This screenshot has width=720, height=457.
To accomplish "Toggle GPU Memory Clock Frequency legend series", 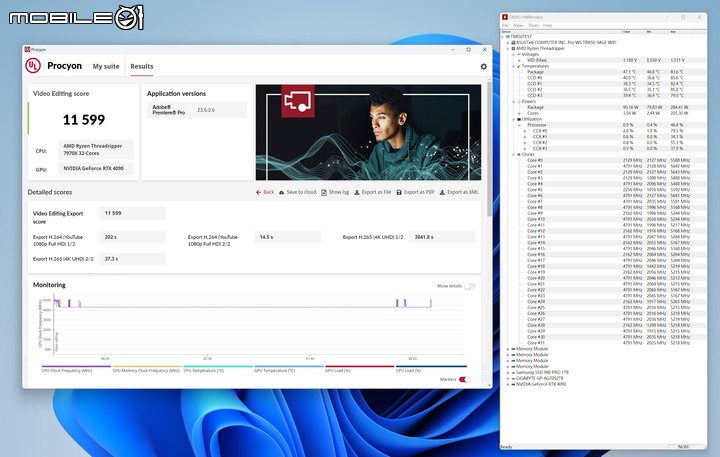I will point(147,369).
